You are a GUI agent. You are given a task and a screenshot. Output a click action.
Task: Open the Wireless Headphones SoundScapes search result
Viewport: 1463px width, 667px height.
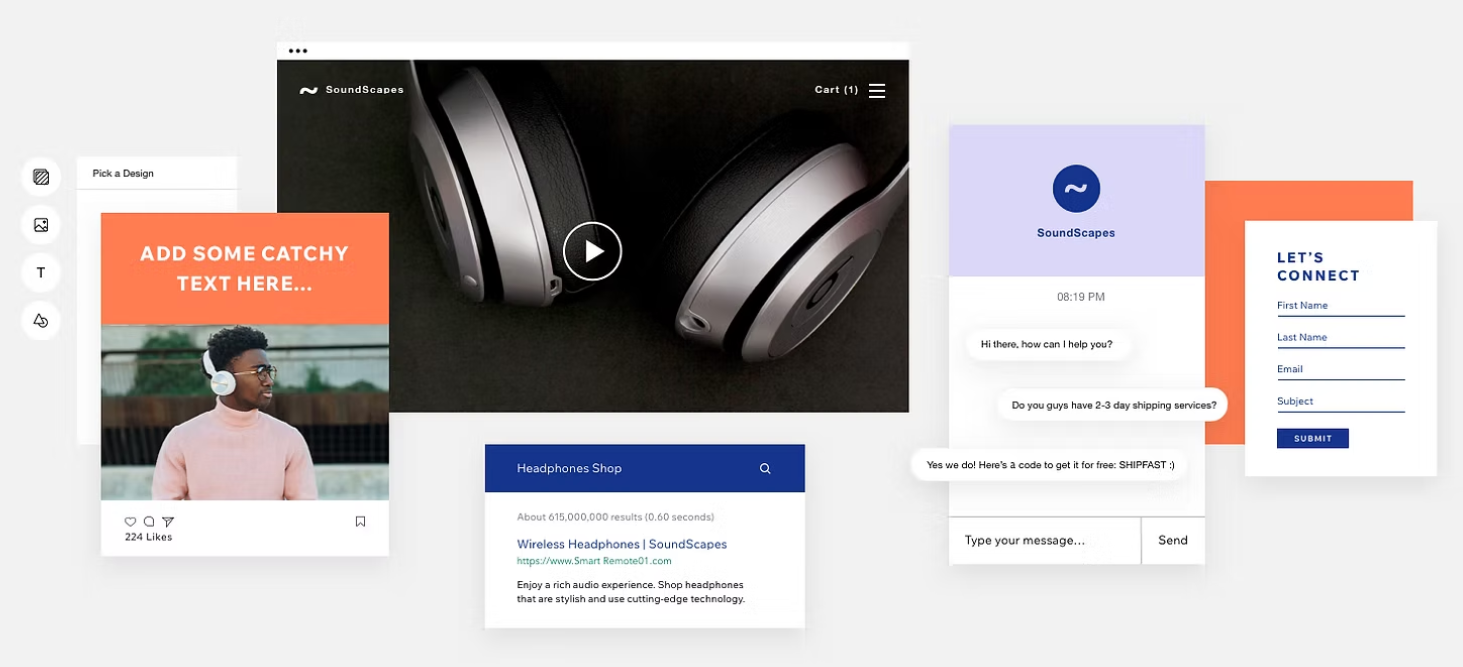pos(620,543)
